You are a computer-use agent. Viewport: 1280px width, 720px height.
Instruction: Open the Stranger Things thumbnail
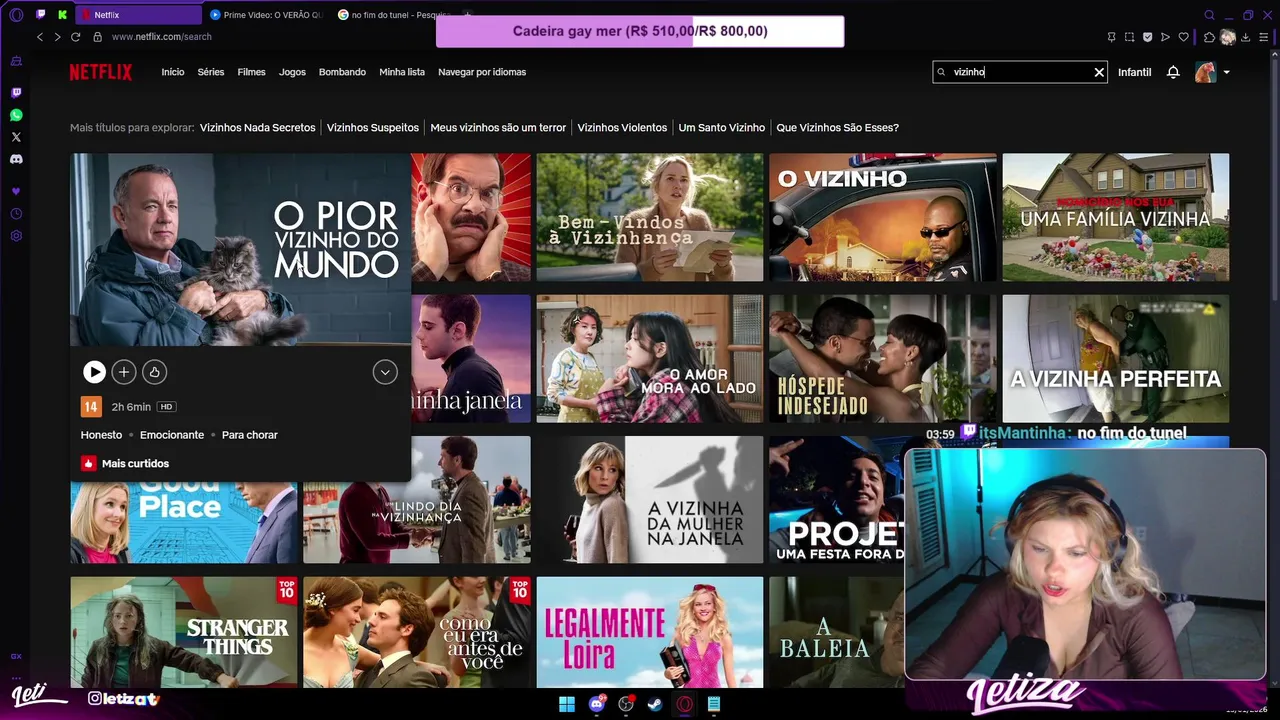(x=184, y=632)
